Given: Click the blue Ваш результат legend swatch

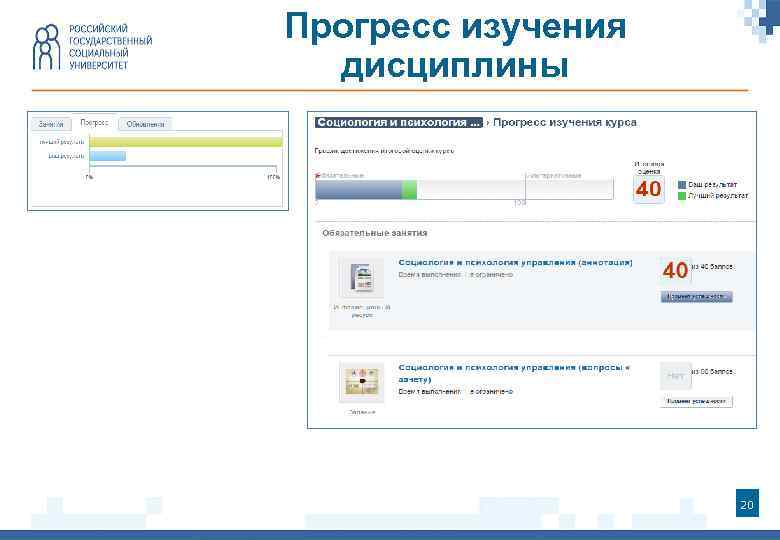Looking at the screenshot, I should pyautogui.click(x=682, y=184).
